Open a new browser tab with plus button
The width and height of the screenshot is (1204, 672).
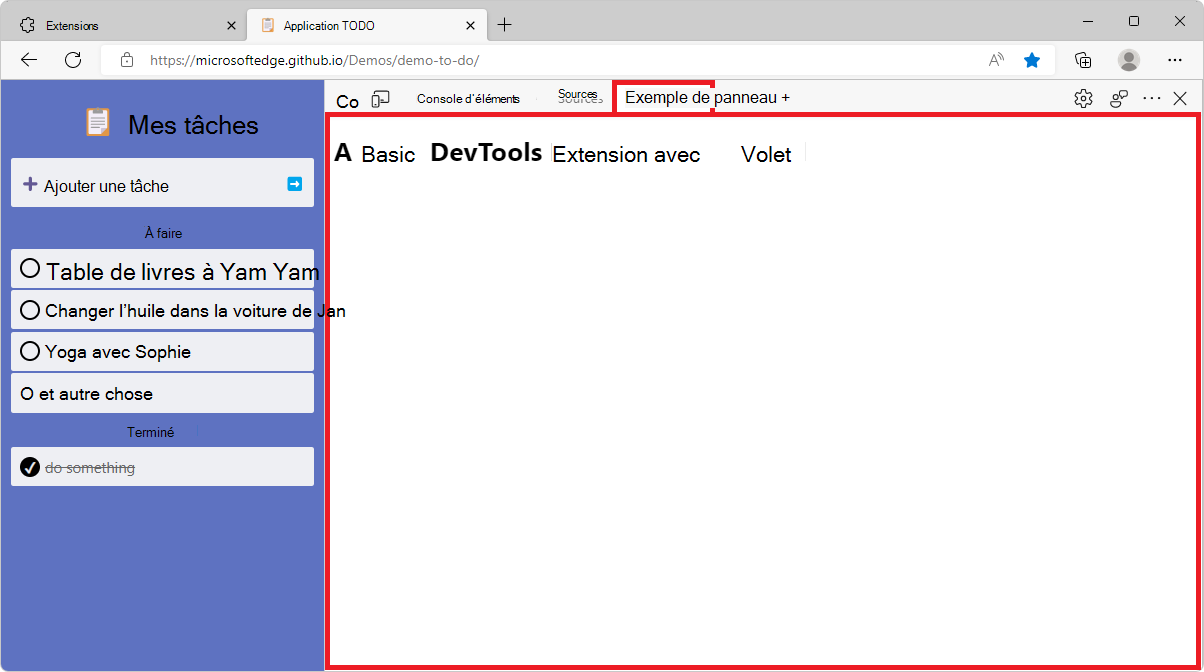coord(505,24)
